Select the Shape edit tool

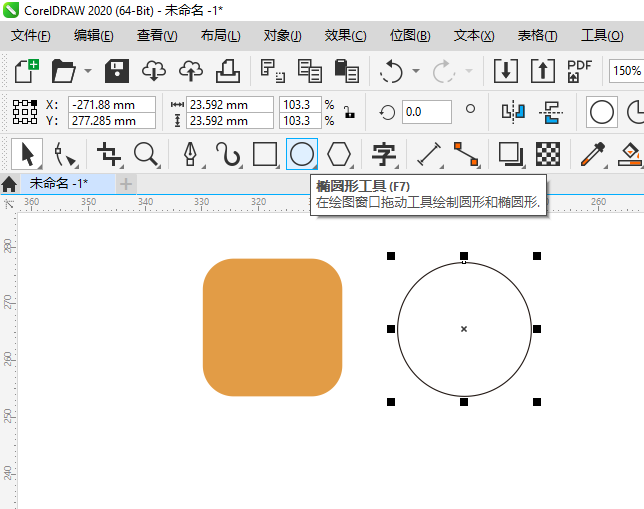click(x=64, y=154)
